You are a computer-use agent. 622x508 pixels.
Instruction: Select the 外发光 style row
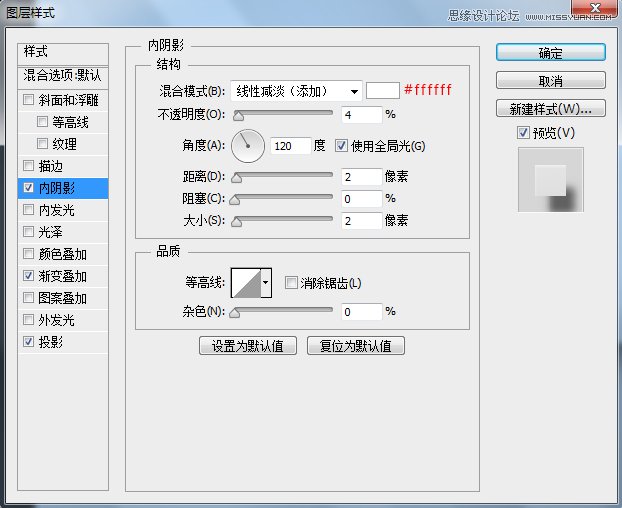pyautogui.click(x=63, y=320)
